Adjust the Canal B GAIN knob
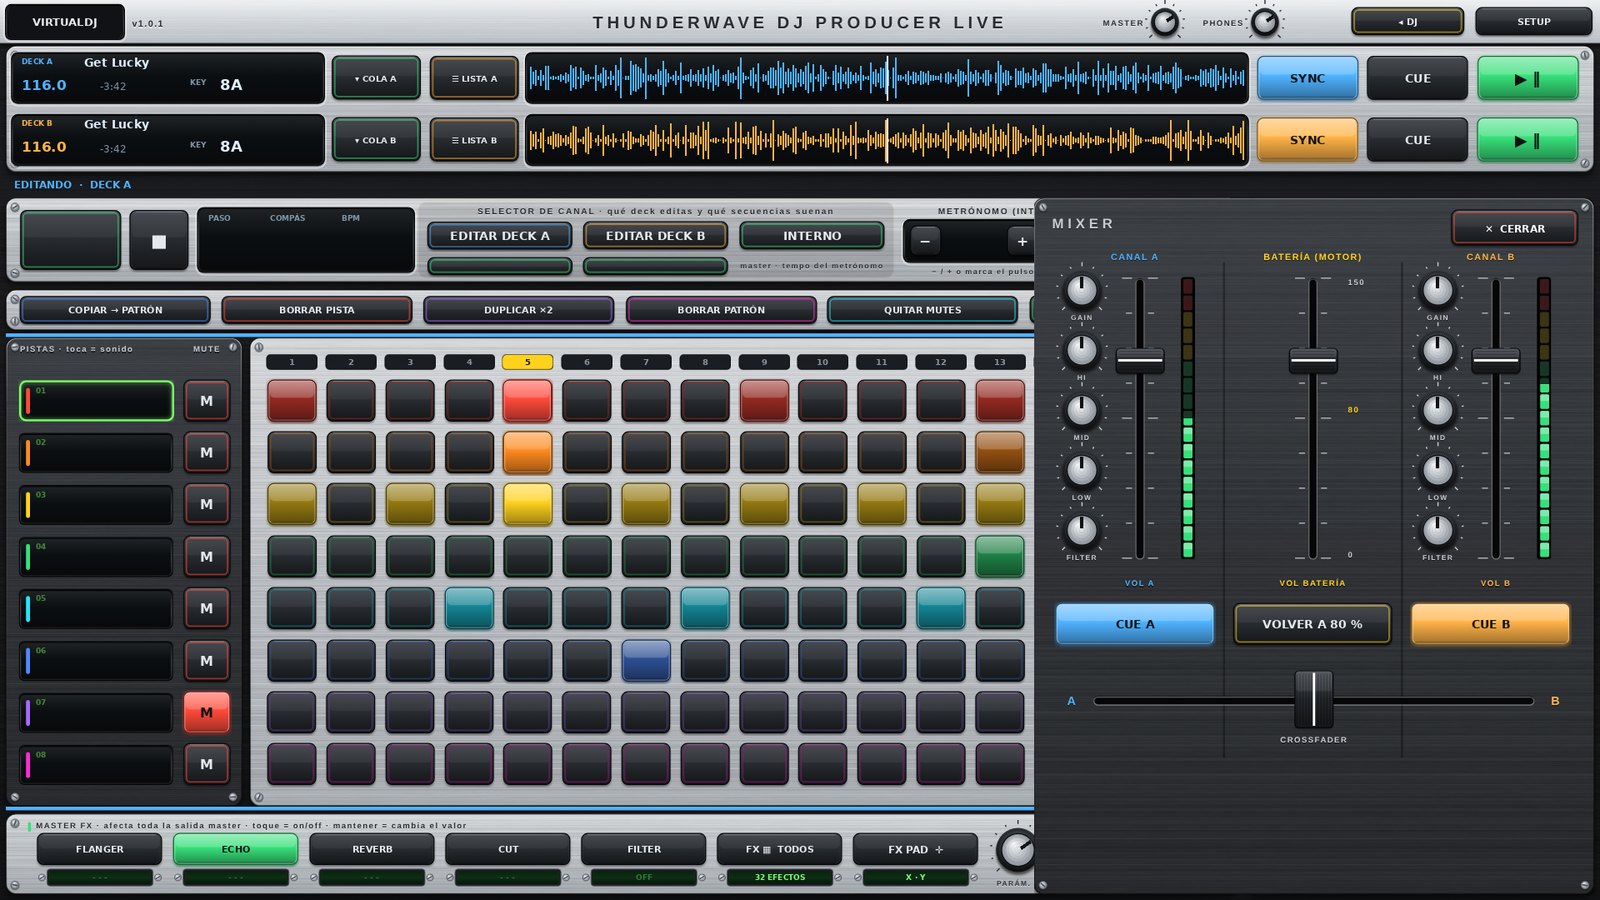1600x900 pixels. pos(1437,290)
